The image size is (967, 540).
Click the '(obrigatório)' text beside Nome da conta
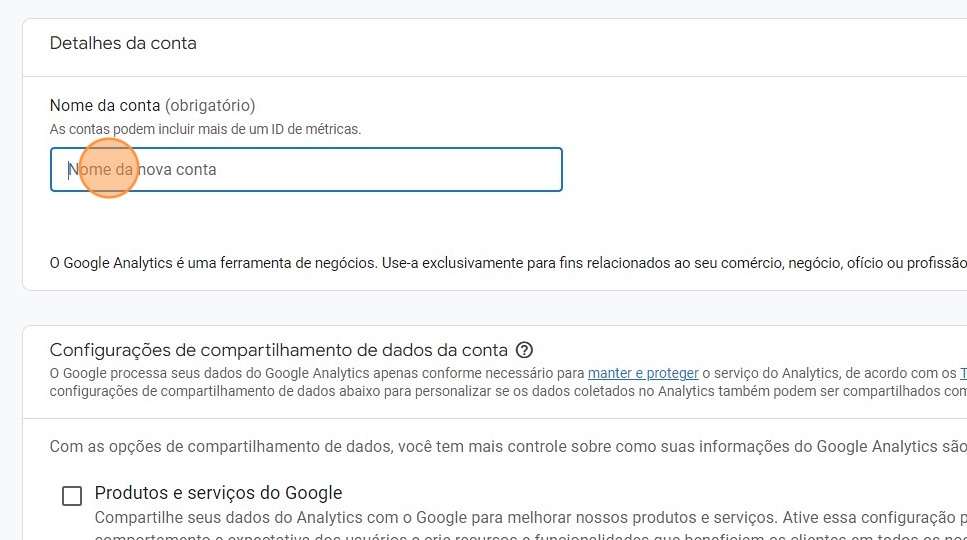pos(210,105)
